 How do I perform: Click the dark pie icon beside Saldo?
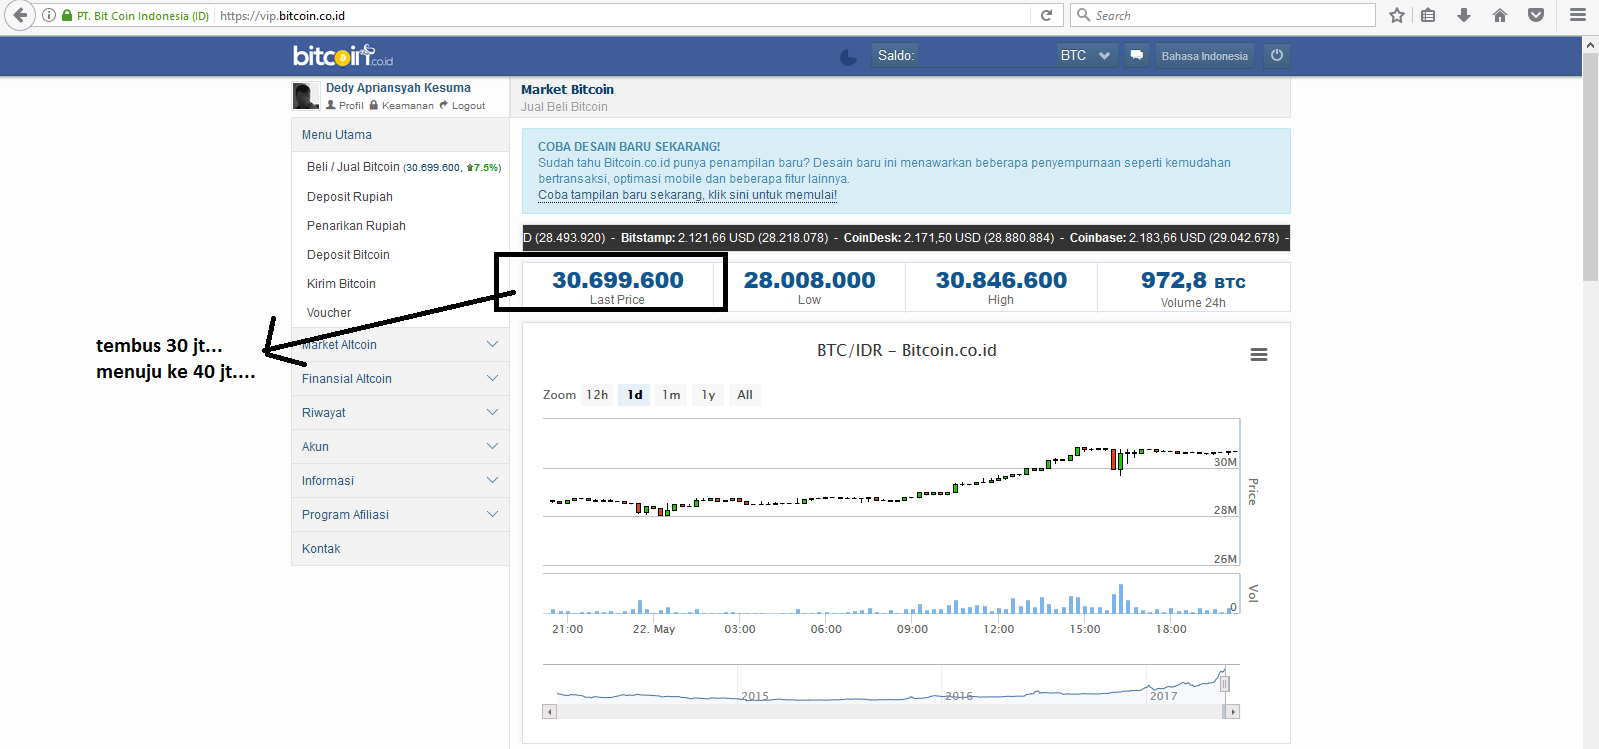[848, 57]
